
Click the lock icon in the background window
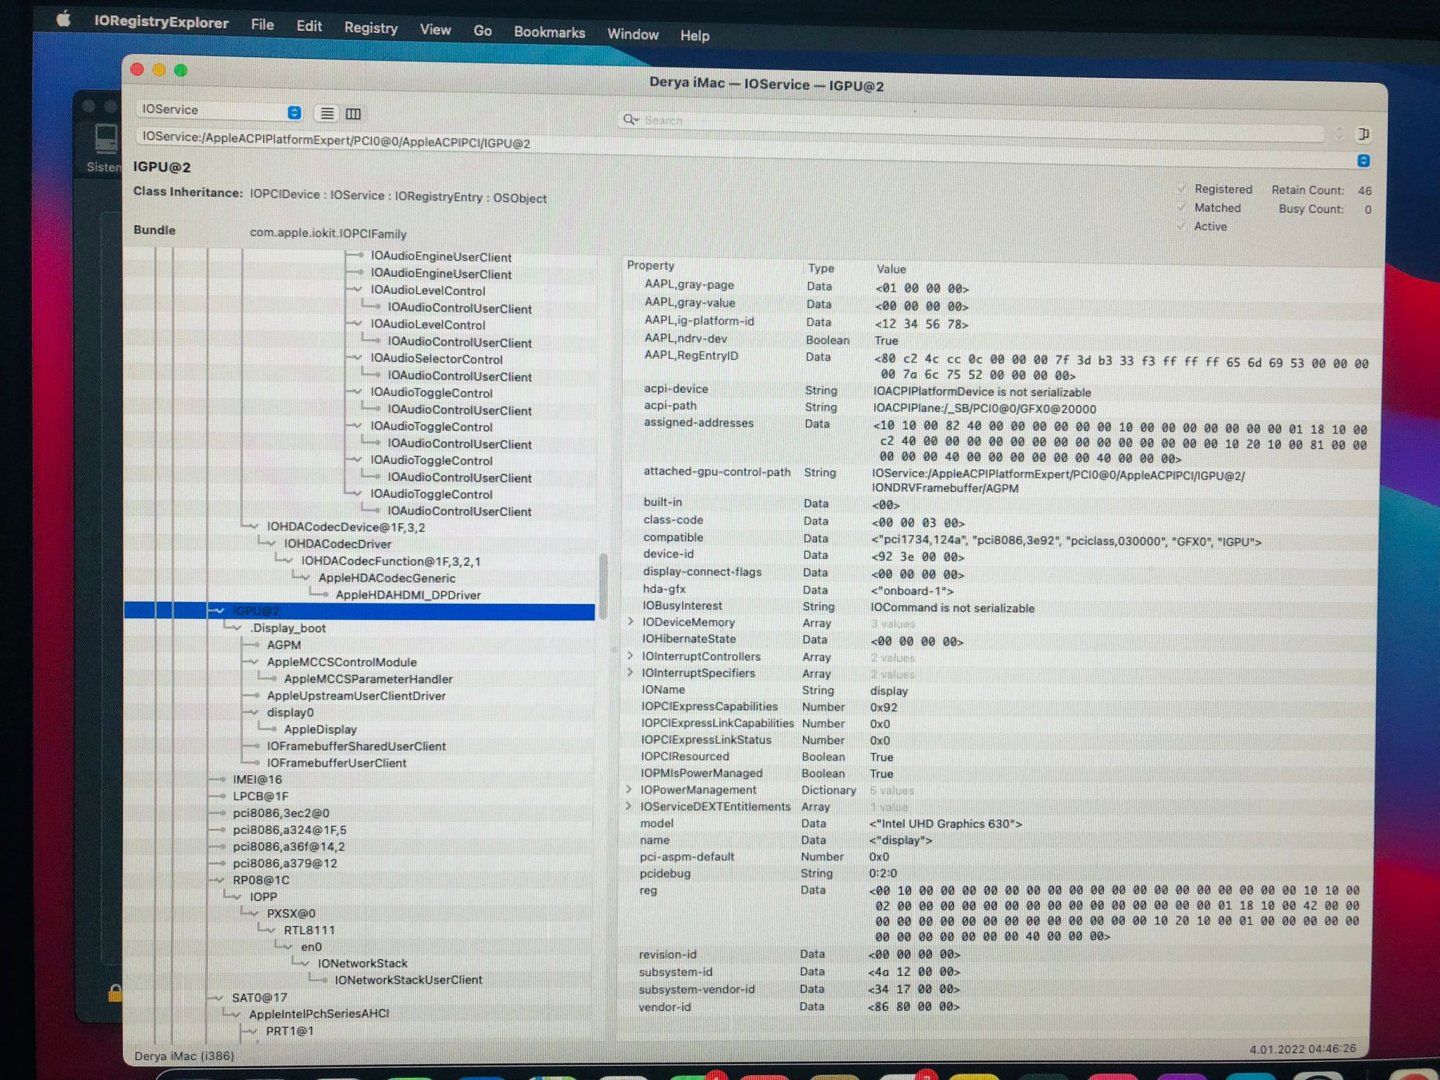tap(115, 992)
